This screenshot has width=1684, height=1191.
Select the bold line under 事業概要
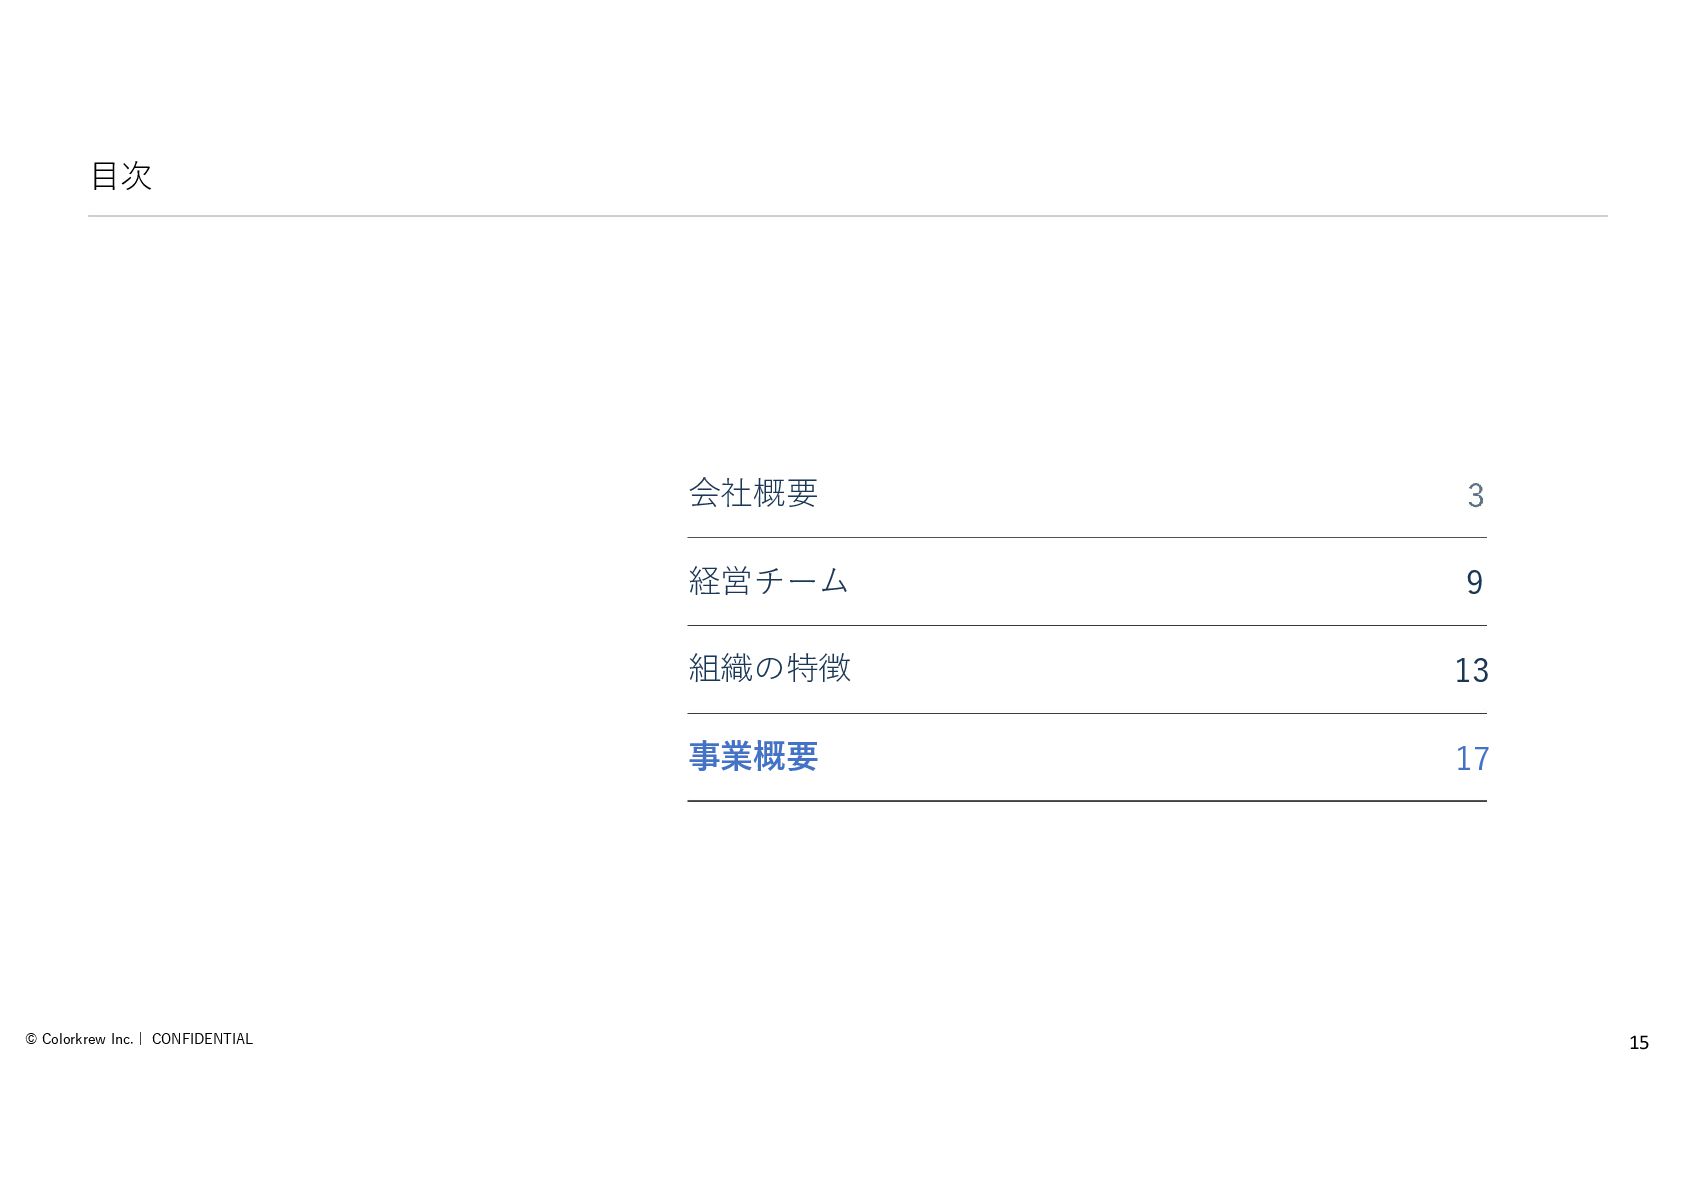coord(1086,801)
